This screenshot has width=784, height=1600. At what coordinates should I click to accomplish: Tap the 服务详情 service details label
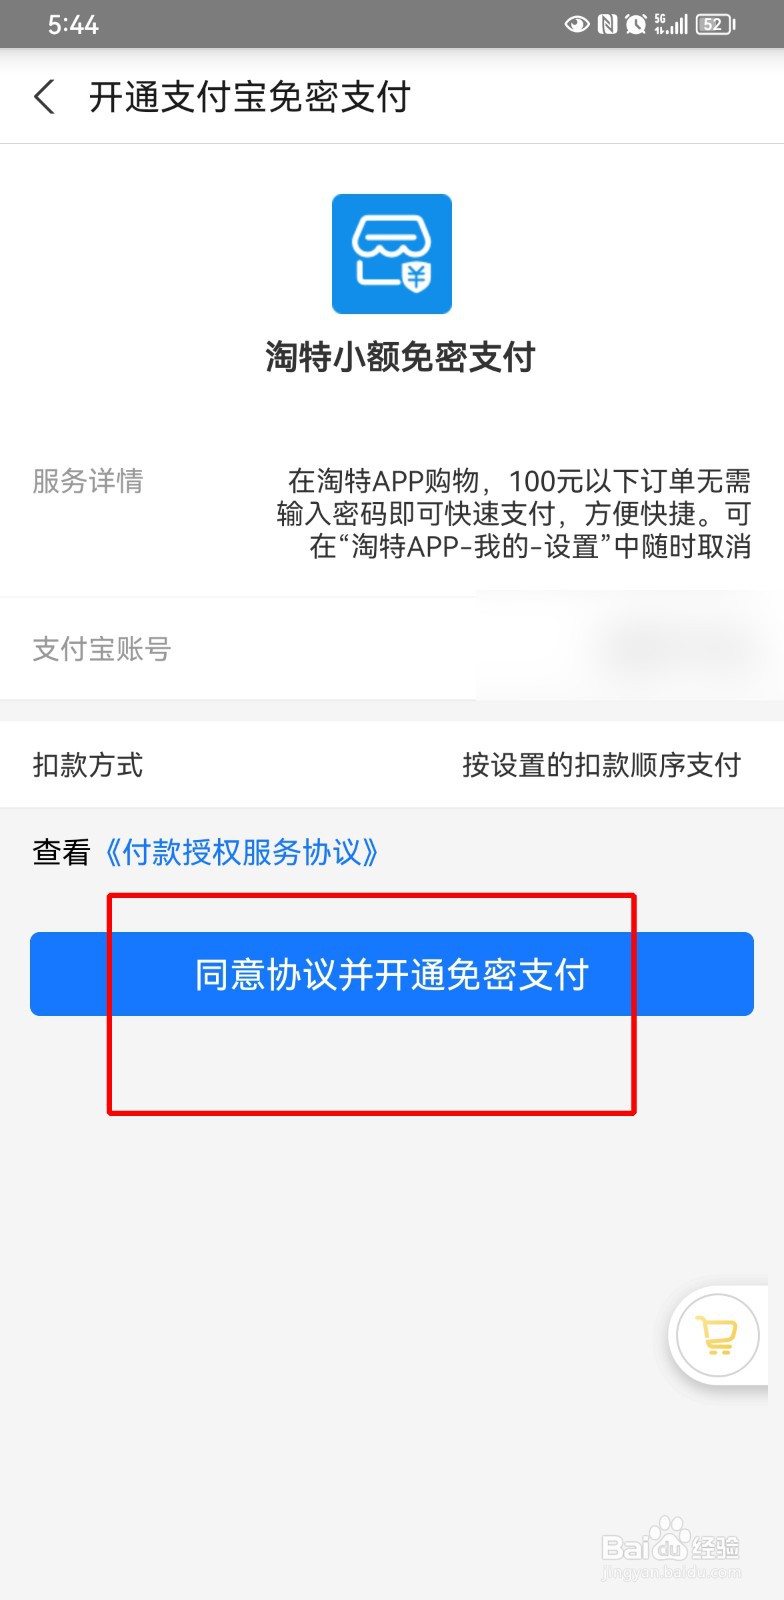tap(88, 481)
